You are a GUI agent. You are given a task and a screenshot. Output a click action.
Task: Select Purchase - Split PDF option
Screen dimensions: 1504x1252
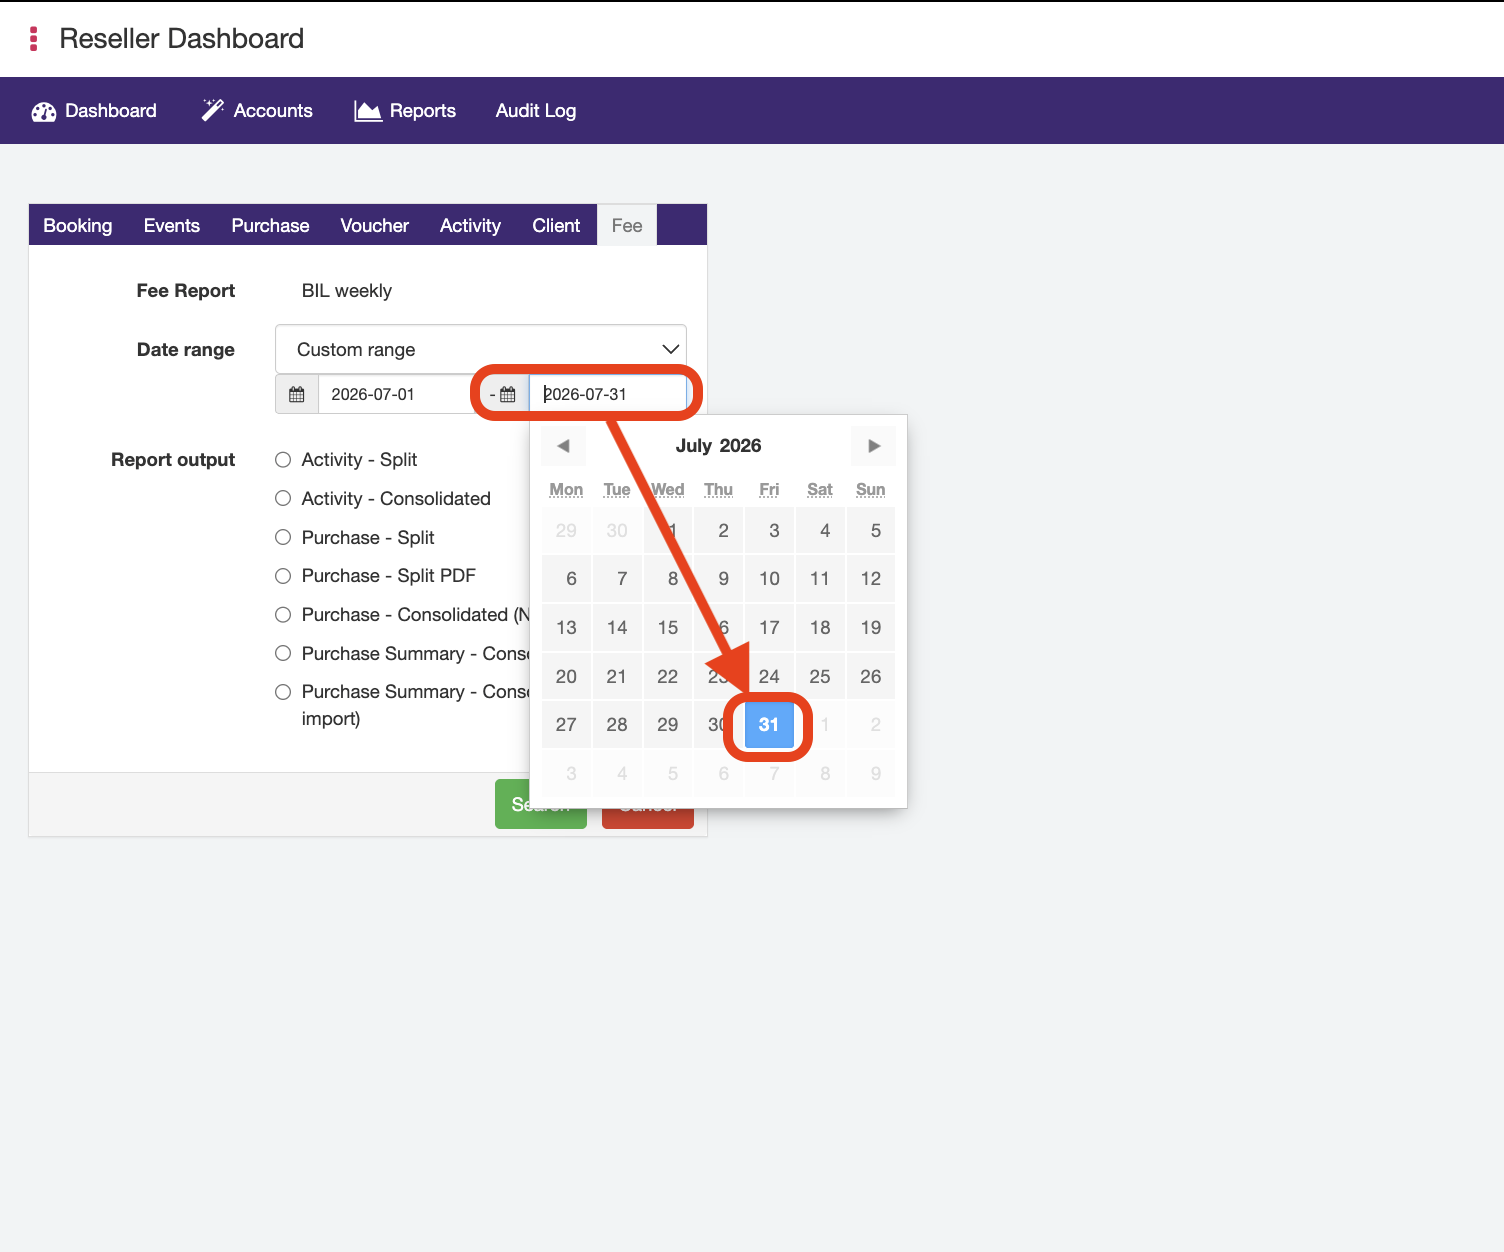tap(283, 576)
